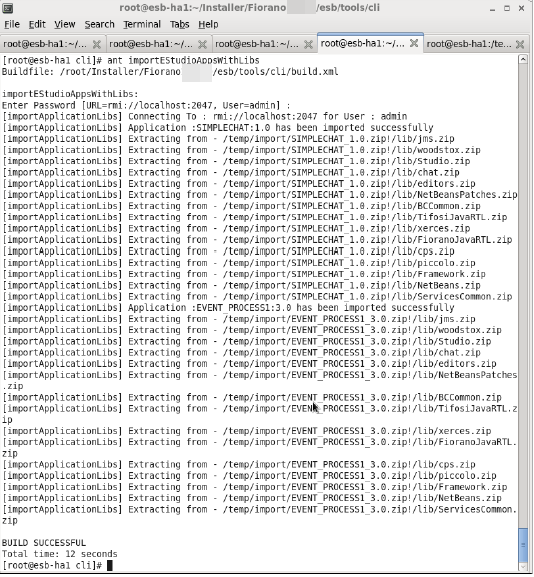Open the Tabs menu
Viewport: 534px width, 577px height.
(x=179, y=24)
